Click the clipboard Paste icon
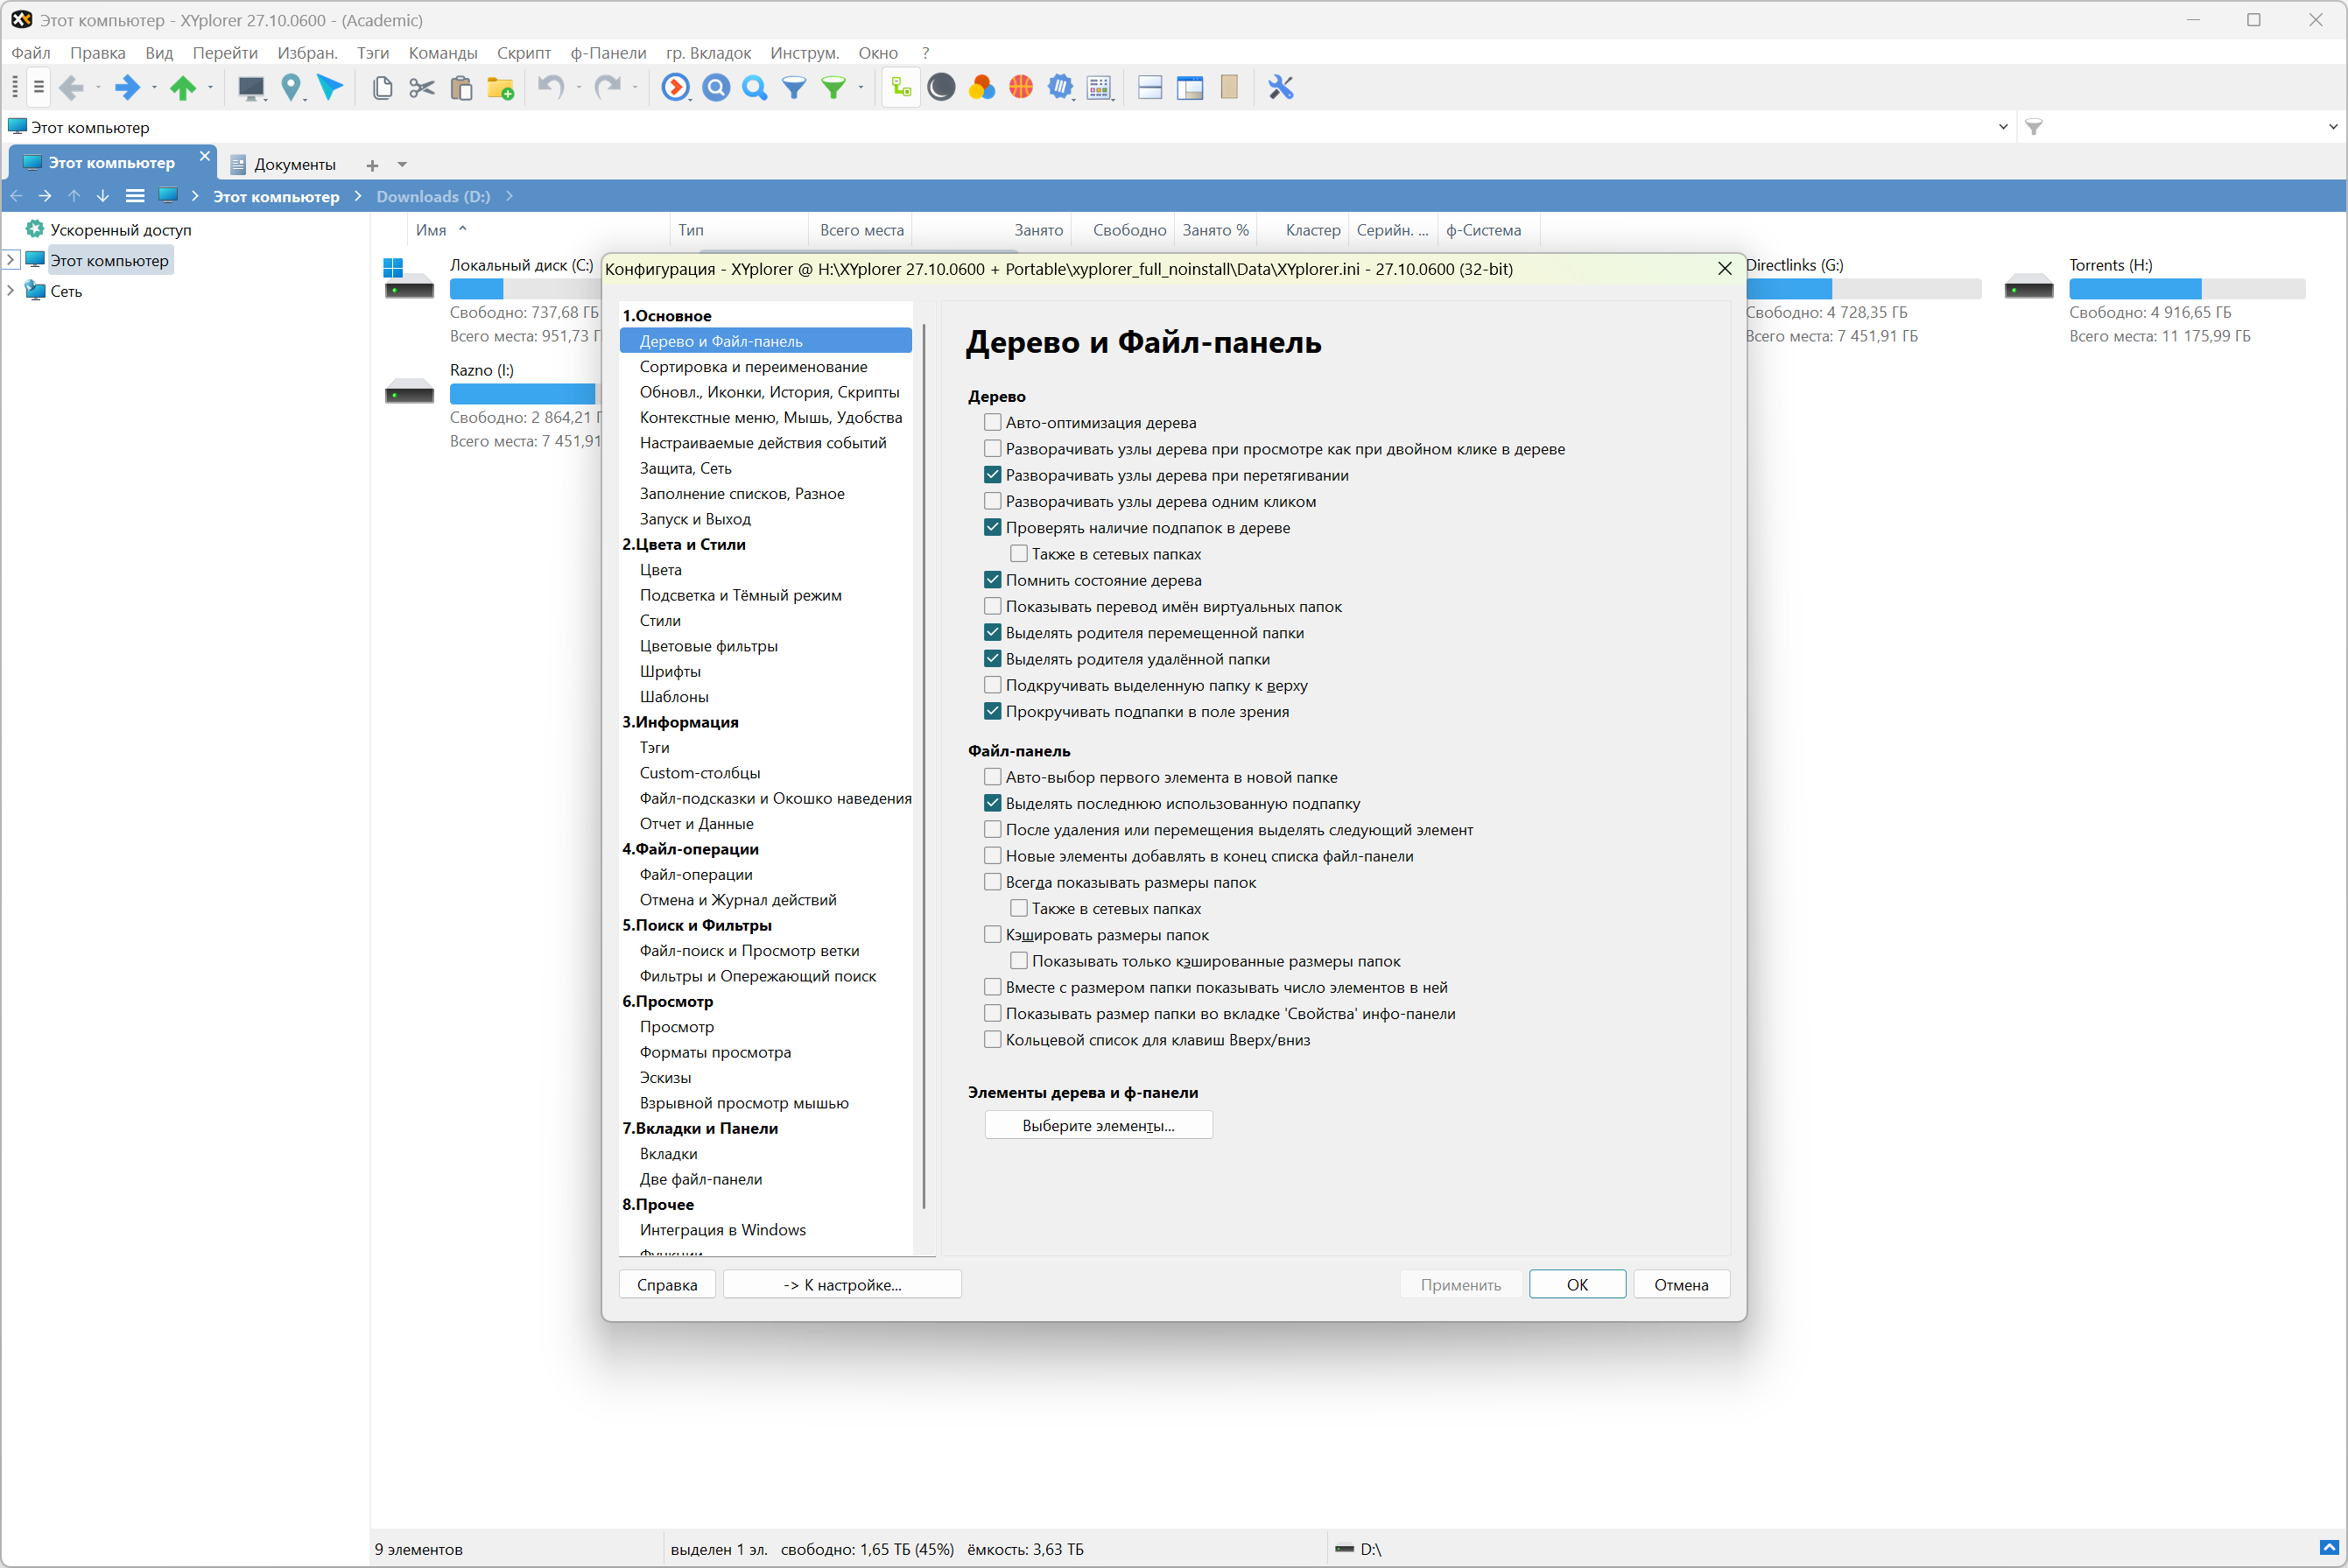 pyautogui.click(x=461, y=88)
